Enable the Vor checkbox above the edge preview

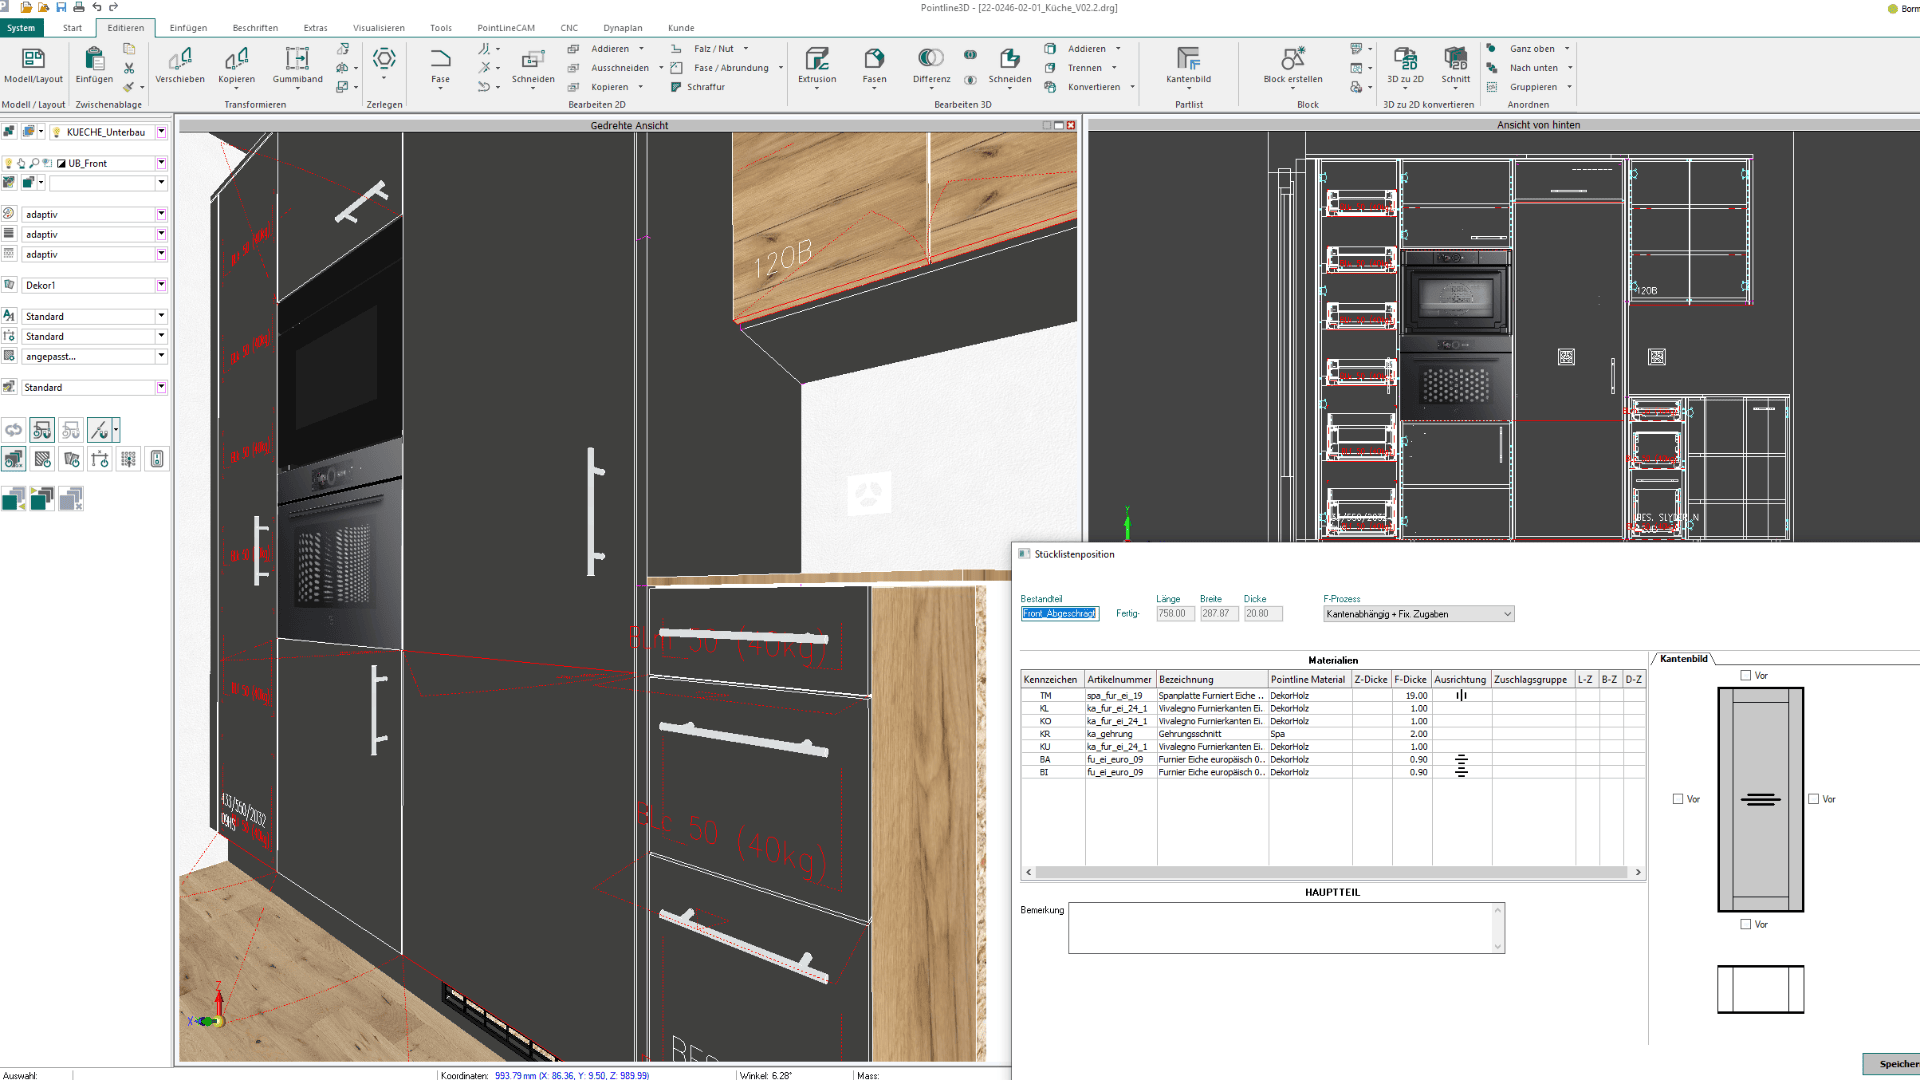click(x=1744, y=675)
